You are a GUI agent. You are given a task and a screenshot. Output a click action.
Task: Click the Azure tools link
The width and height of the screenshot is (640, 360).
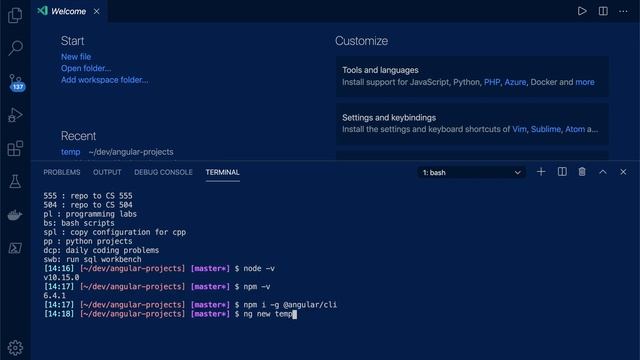515,82
